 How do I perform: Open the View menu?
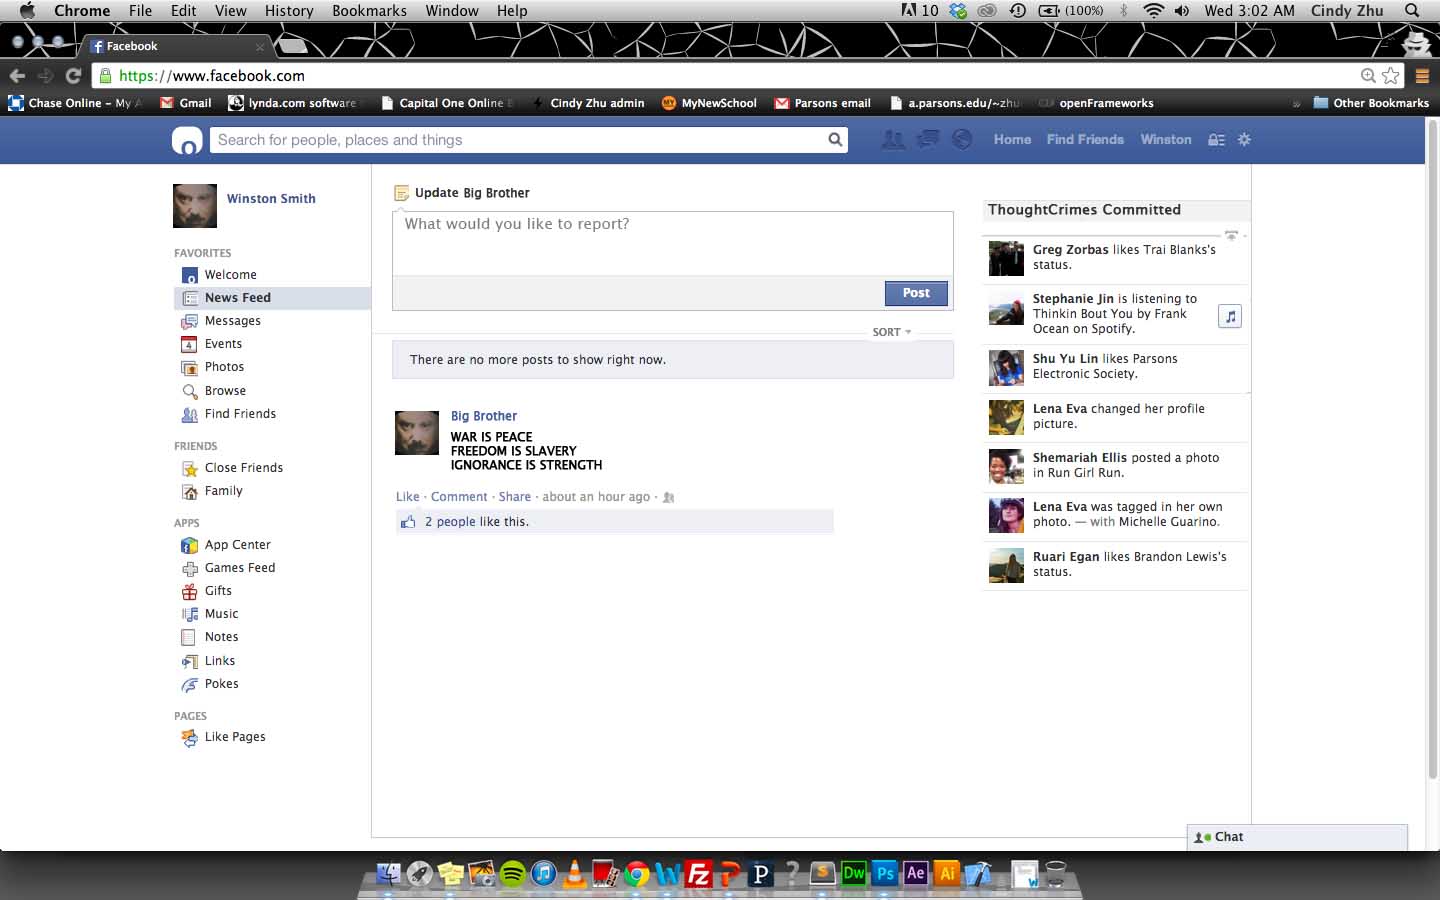[x=230, y=11]
